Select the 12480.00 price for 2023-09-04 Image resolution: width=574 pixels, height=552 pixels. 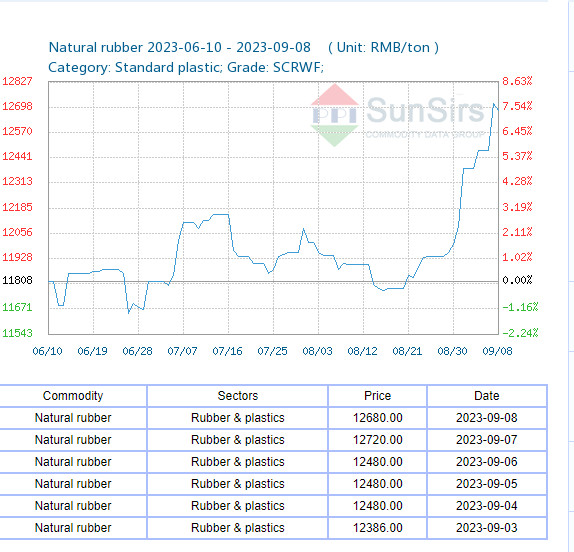(377, 506)
